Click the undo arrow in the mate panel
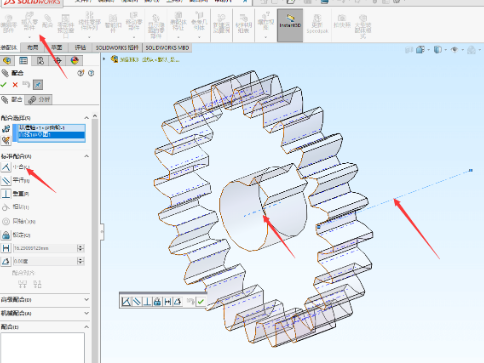484x363 pixels. pos(26,85)
